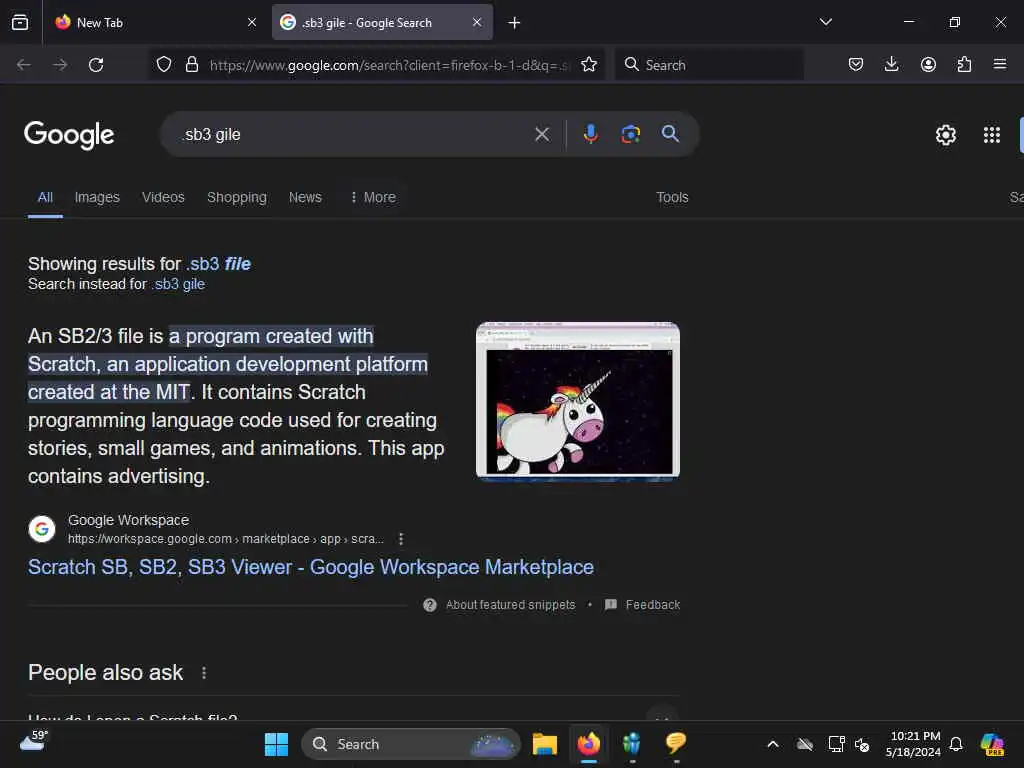
Task: Clear the Google search query
Action: pyautogui.click(x=542, y=135)
